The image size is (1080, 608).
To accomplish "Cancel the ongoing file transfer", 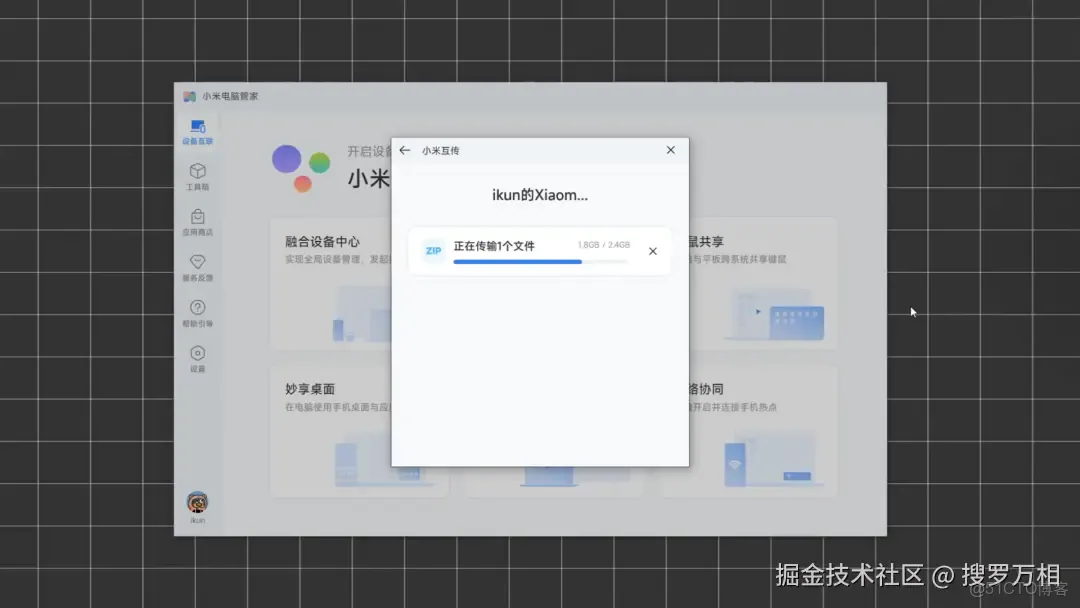I will coord(653,251).
